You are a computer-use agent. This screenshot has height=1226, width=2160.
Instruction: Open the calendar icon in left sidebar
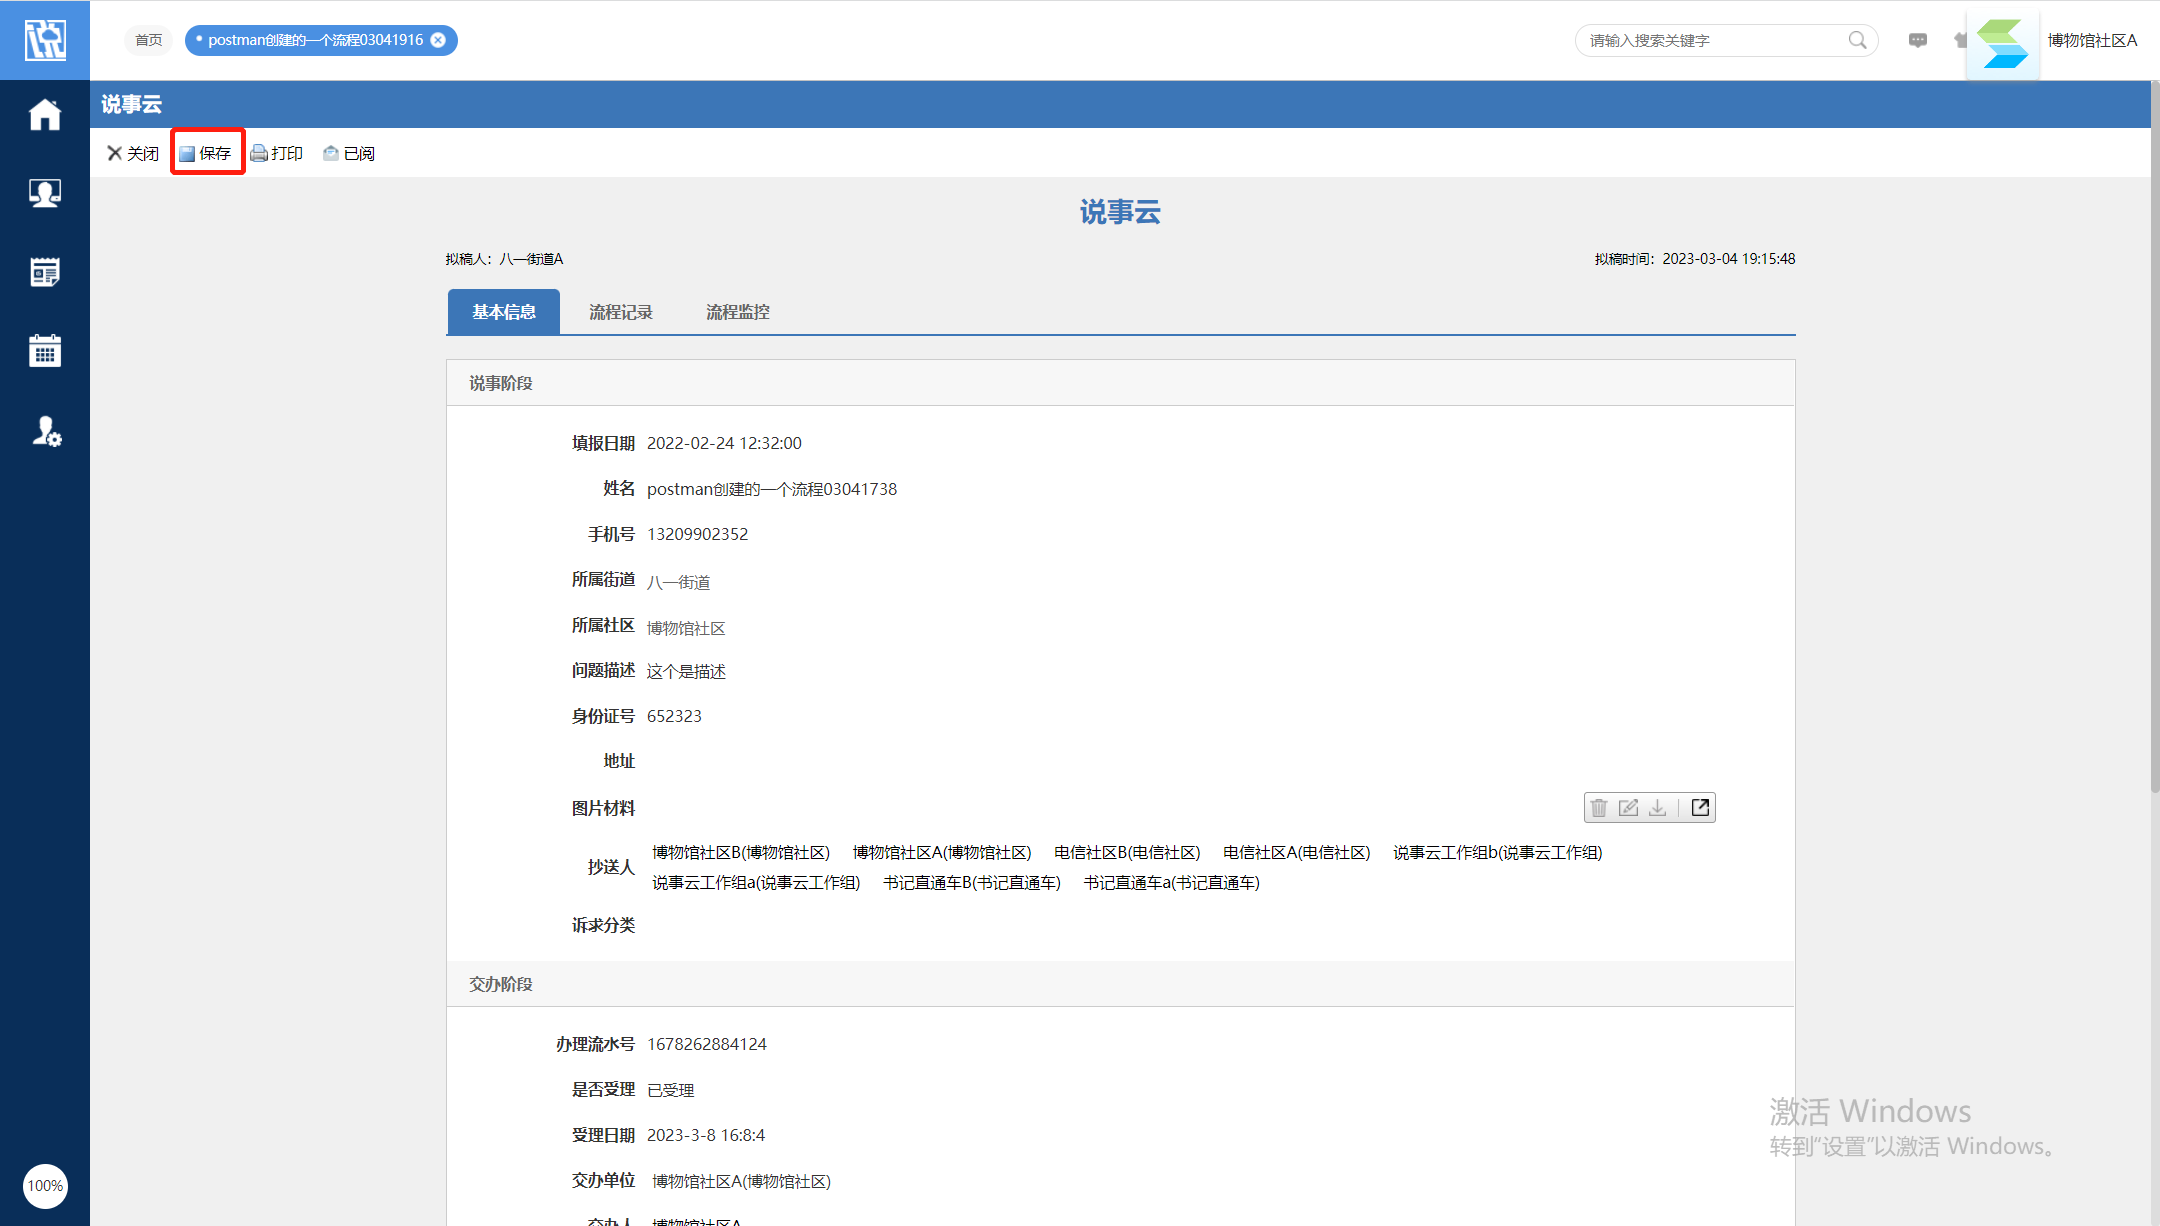pyautogui.click(x=45, y=351)
